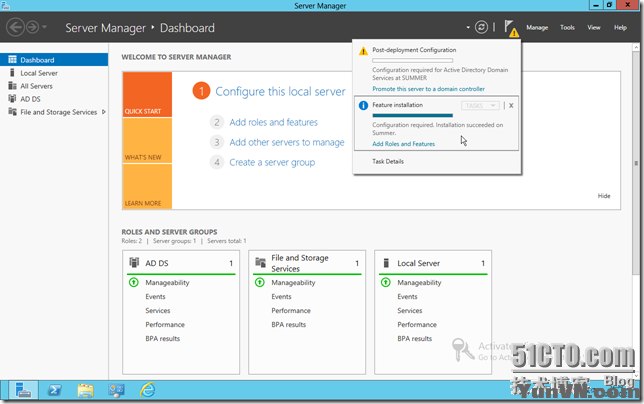The width and height of the screenshot is (644, 404).
Task: Open the View menu
Action: click(593, 28)
